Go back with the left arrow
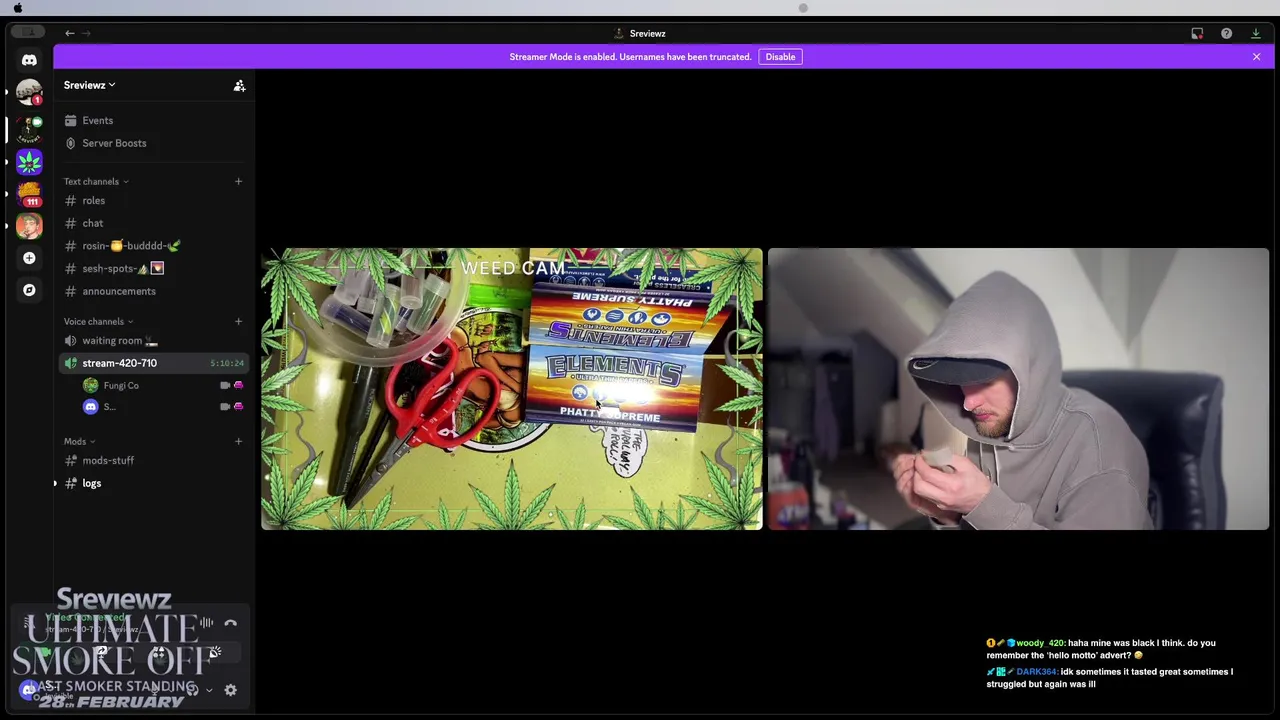The width and height of the screenshot is (1280, 720). 70,33
